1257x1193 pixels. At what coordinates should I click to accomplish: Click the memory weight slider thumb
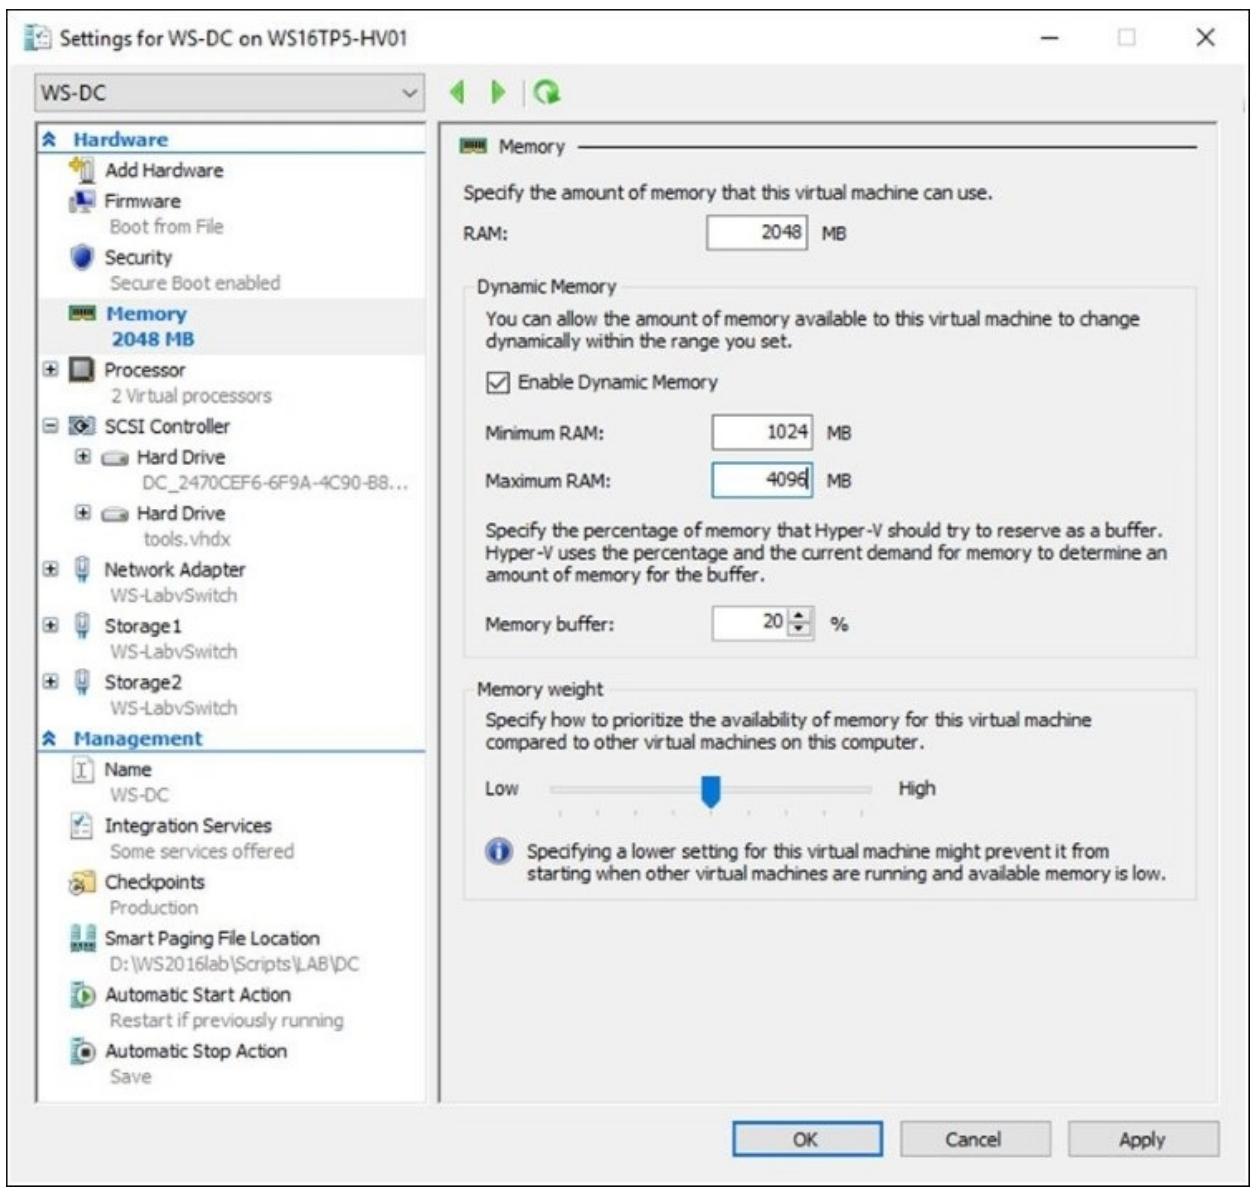click(x=710, y=791)
